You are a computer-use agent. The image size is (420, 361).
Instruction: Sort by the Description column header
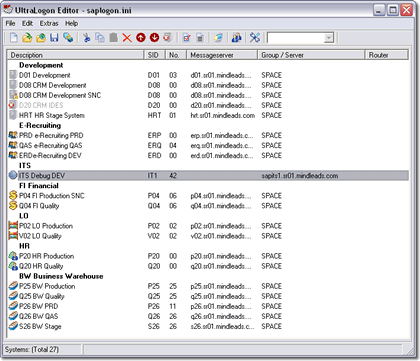[75, 55]
